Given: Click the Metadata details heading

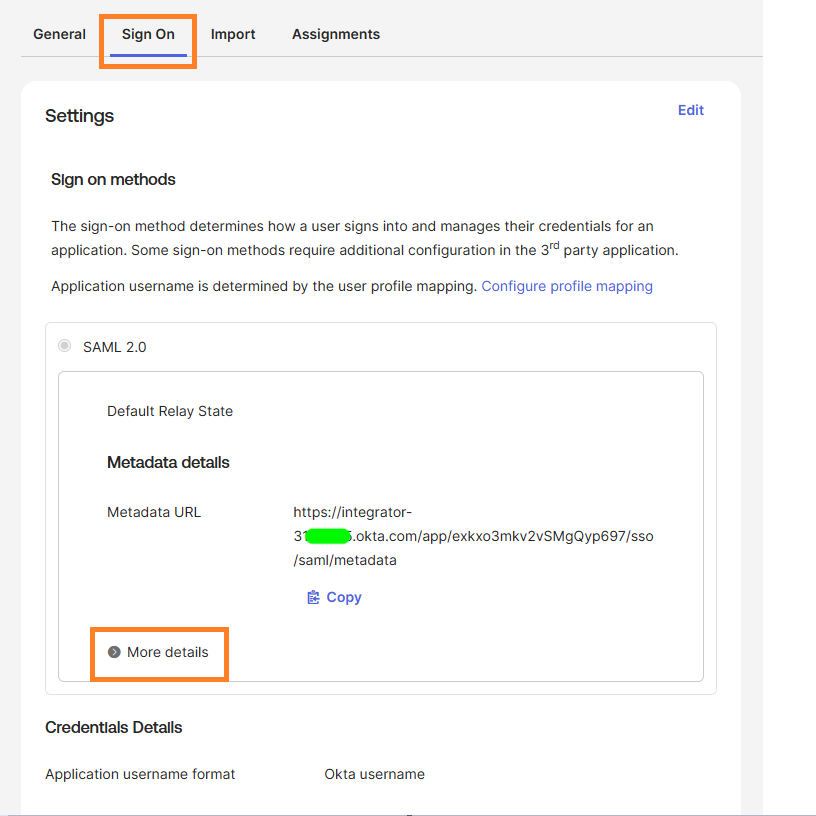Looking at the screenshot, I should [x=168, y=462].
